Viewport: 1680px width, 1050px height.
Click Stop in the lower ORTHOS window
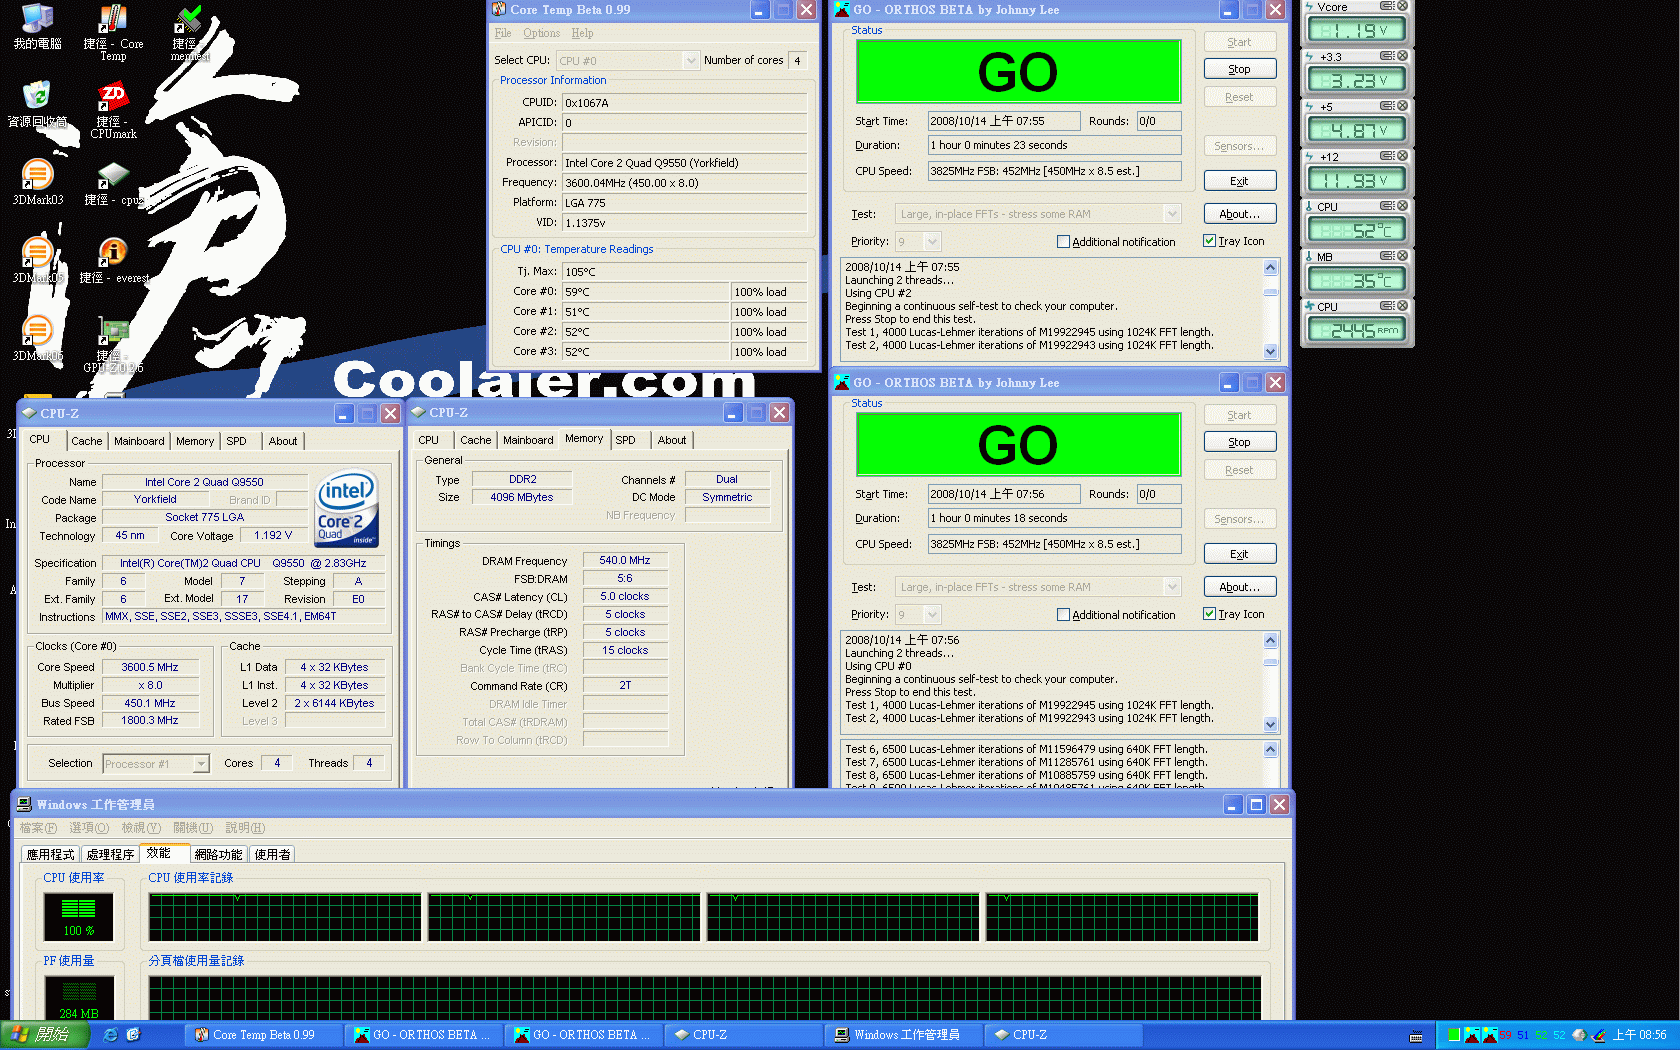1239,442
